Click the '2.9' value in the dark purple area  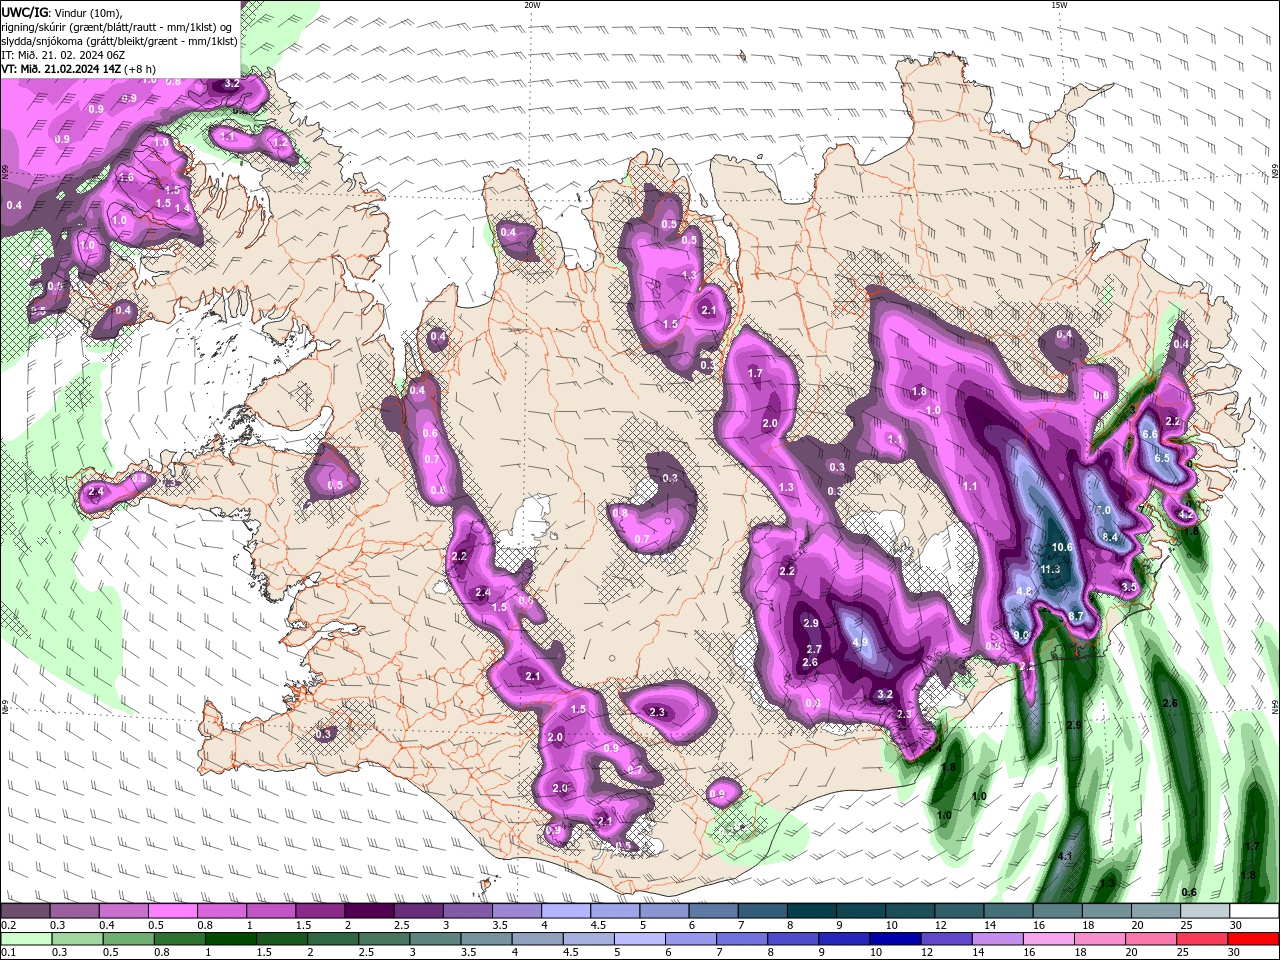[x=811, y=623]
